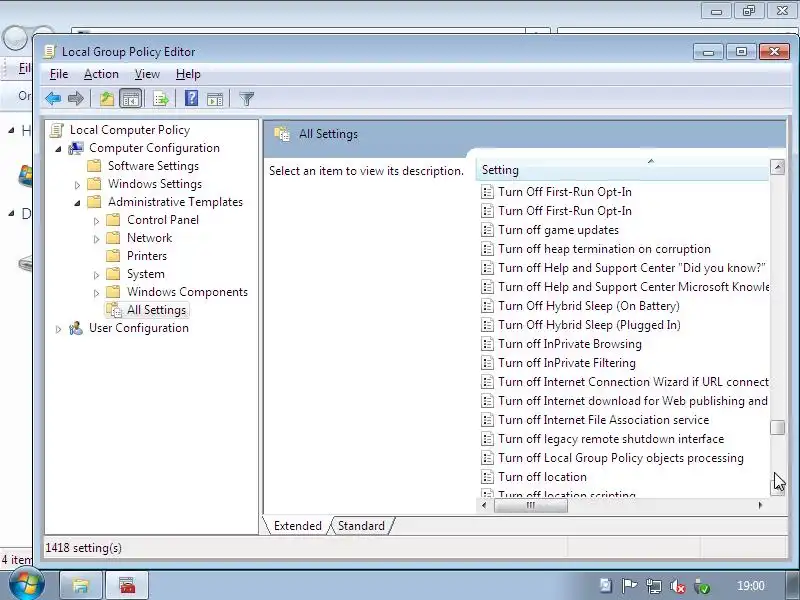Click the Computer Configuration computer icon
The width and height of the screenshot is (800, 600).
click(x=76, y=148)
